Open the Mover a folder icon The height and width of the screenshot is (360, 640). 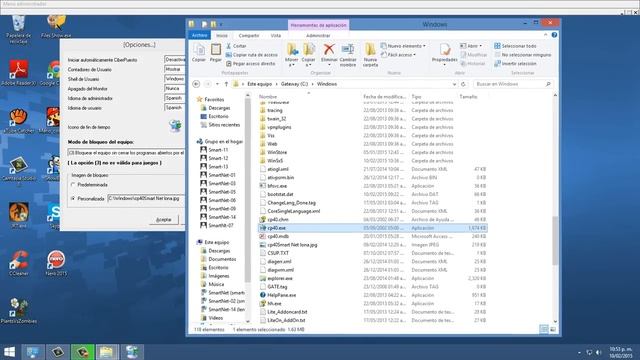[292, 55]
